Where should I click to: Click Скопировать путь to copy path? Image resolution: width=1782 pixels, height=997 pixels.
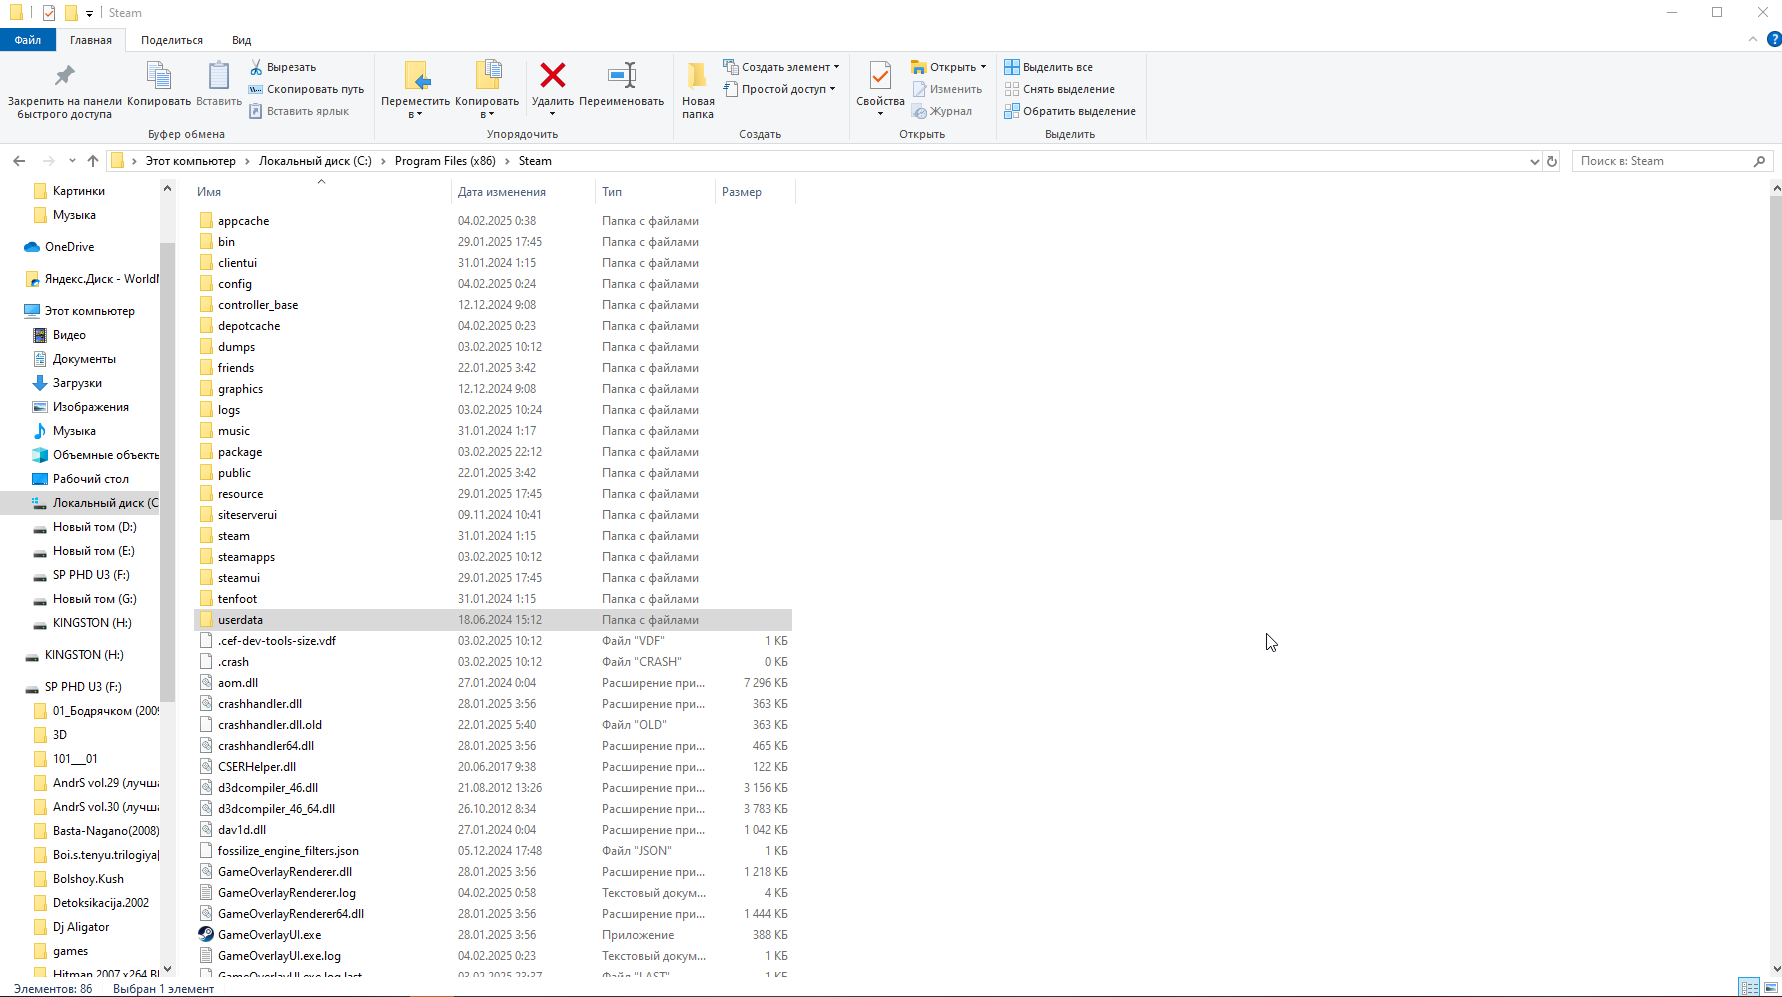click(x=306, y=89)
